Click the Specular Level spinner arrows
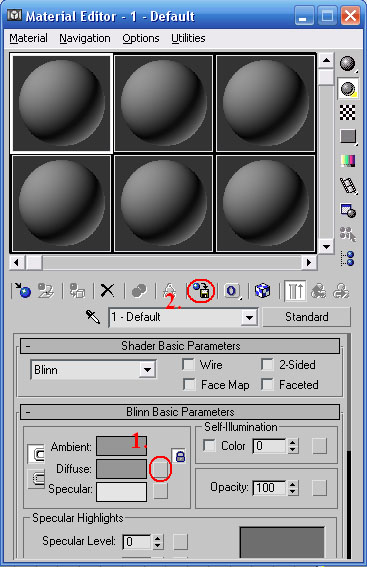This screenshot has width=367, height=567. [x=158, y=542]
